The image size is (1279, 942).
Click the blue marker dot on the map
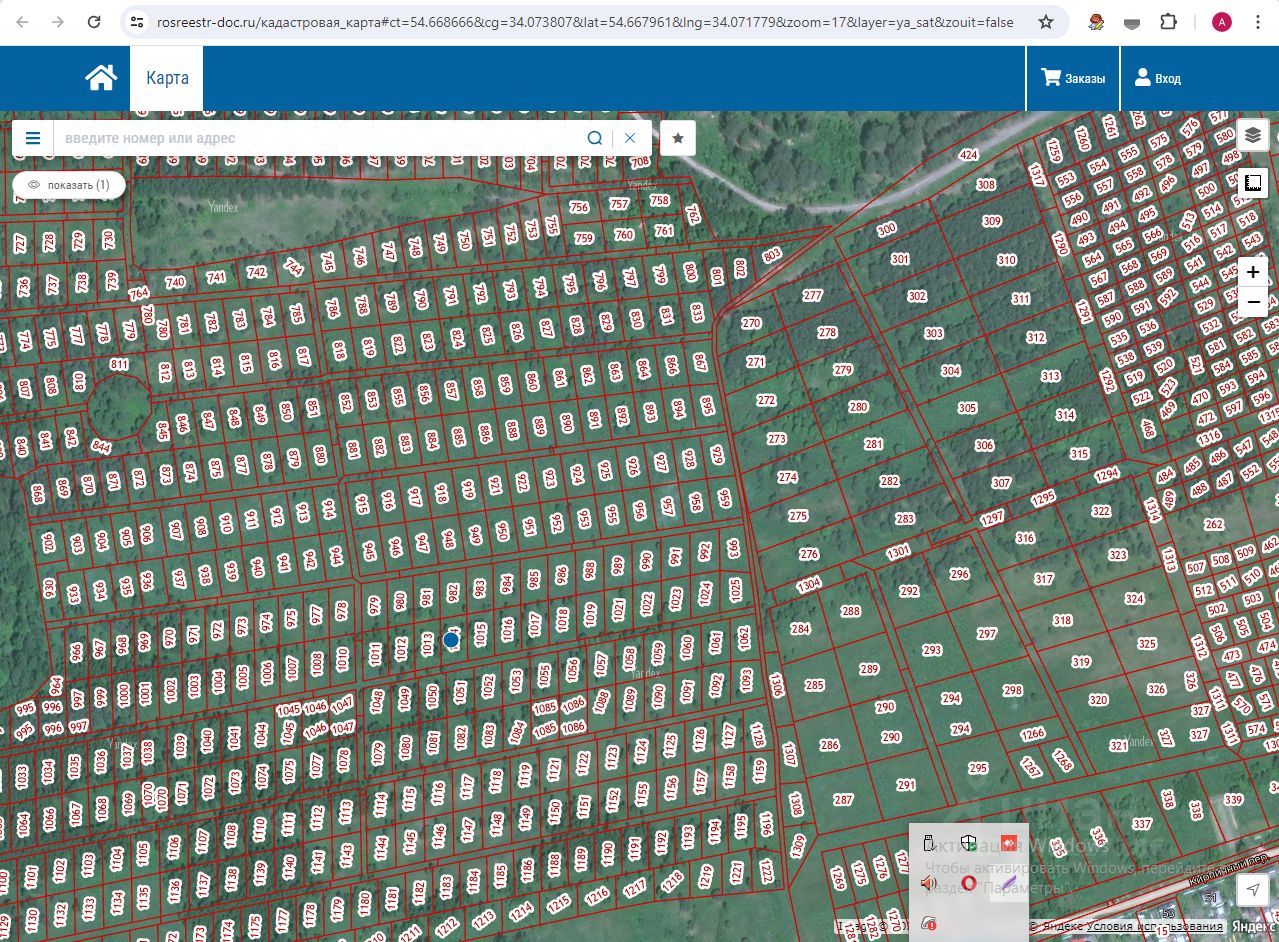tap(451, 640)
